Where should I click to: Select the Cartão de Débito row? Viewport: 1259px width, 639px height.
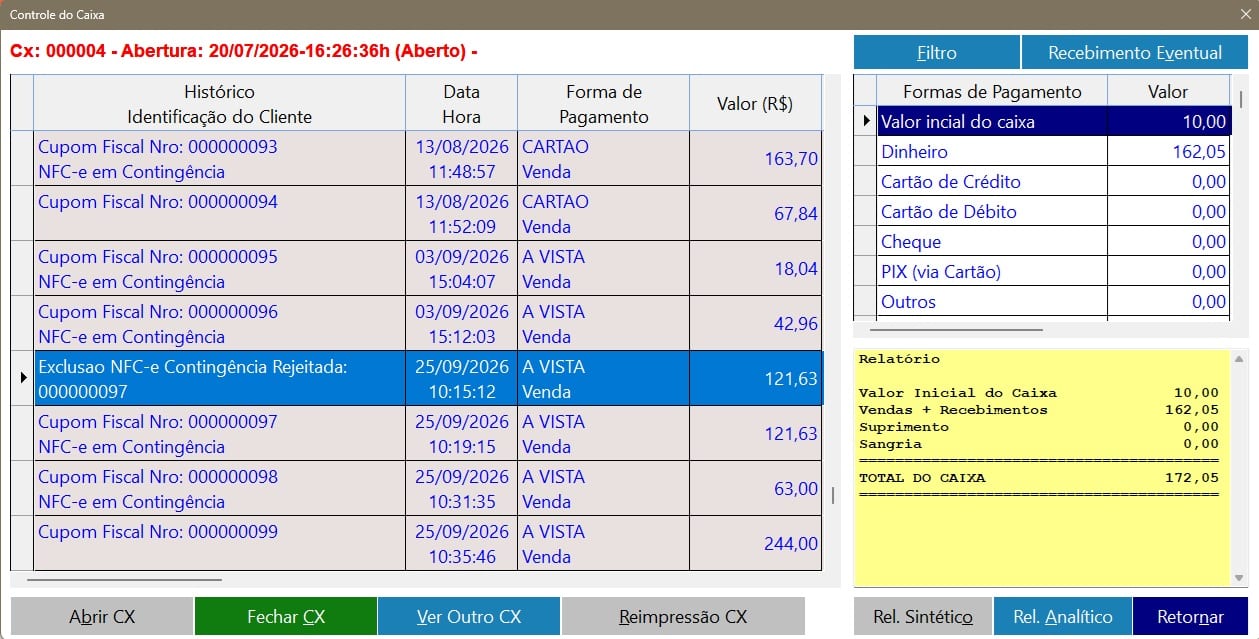point(1042,212)
